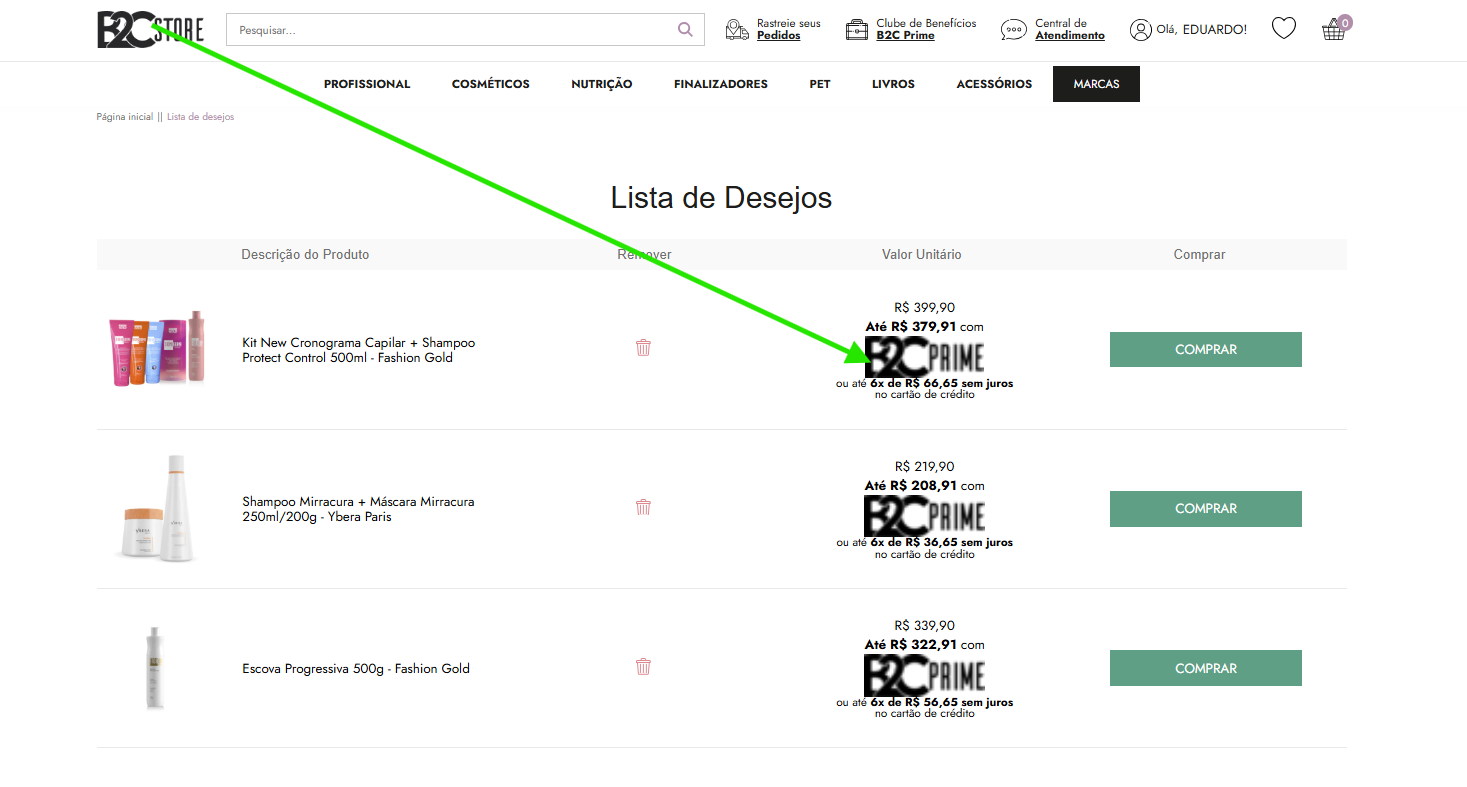Click the order tracking map icon
The width and height of the screenshot is (1467, 787).
coord(737,30)
